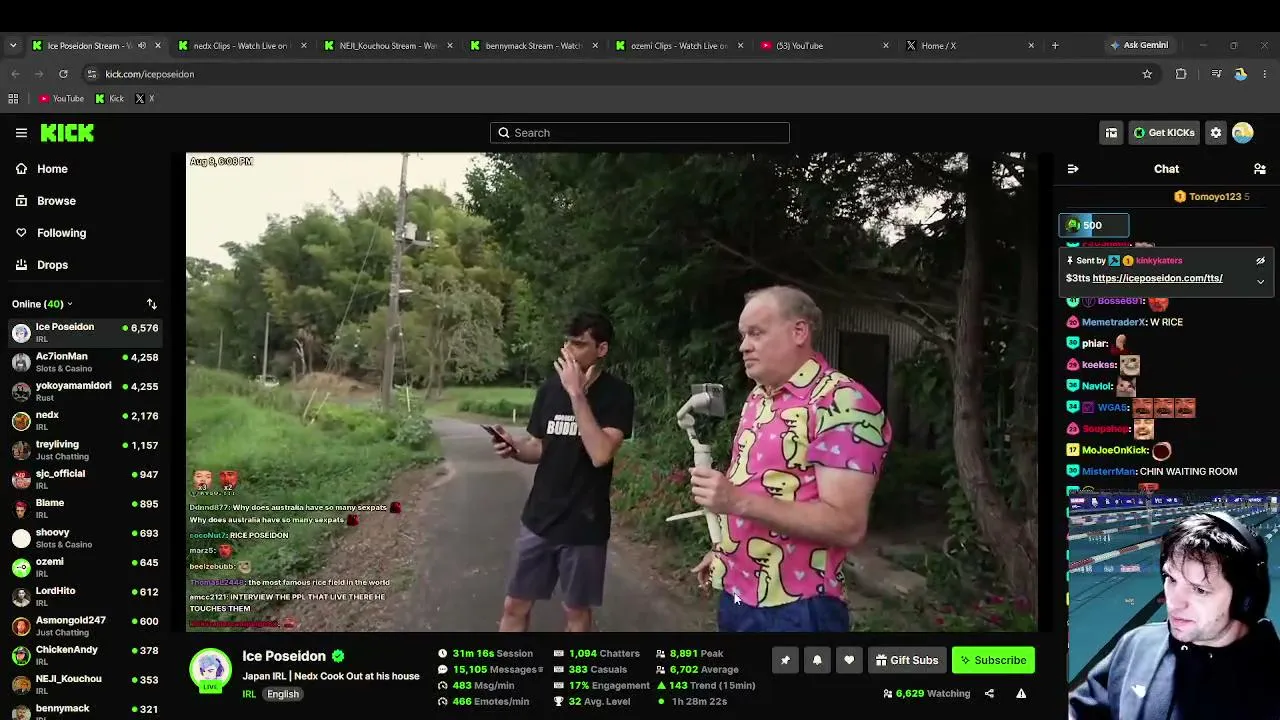
Task: Open nedx channel in the sidebar
Action: [x=85, y=421]
